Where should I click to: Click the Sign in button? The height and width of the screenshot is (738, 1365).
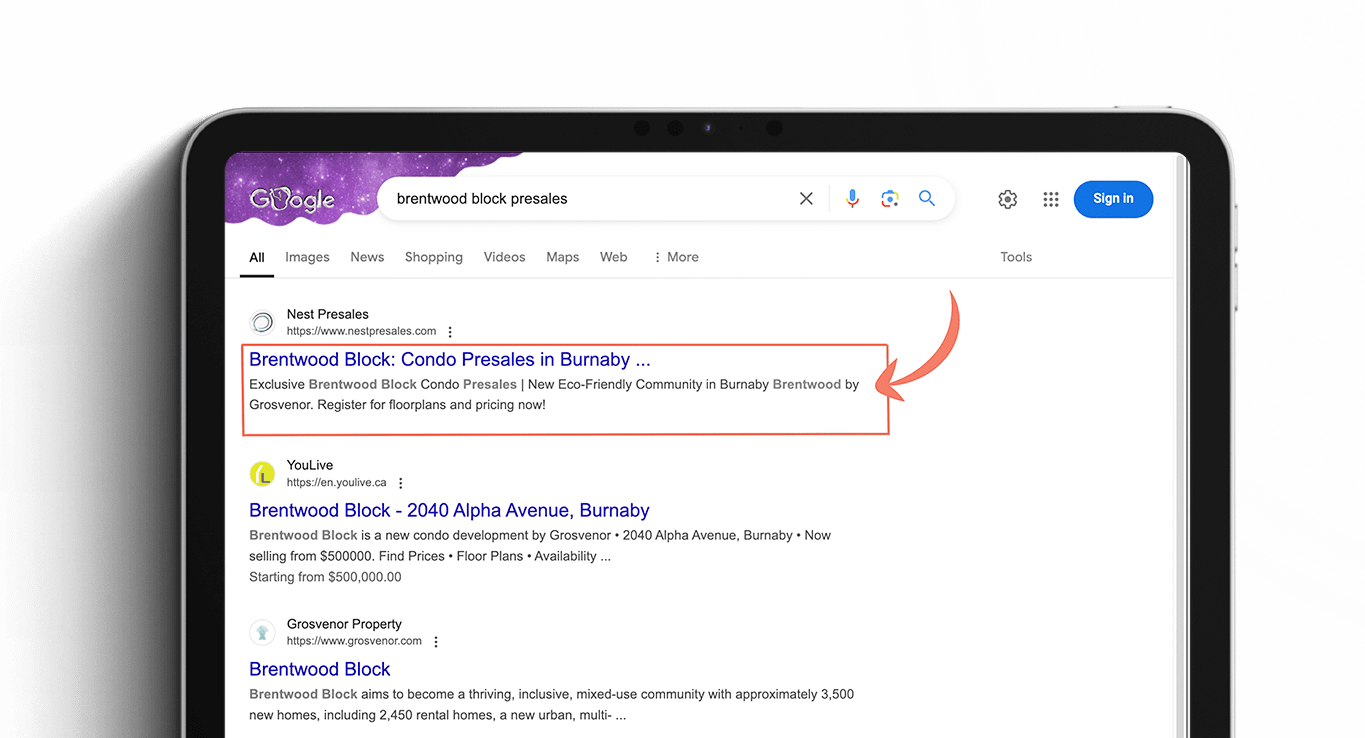click(x=1113, y=199)
